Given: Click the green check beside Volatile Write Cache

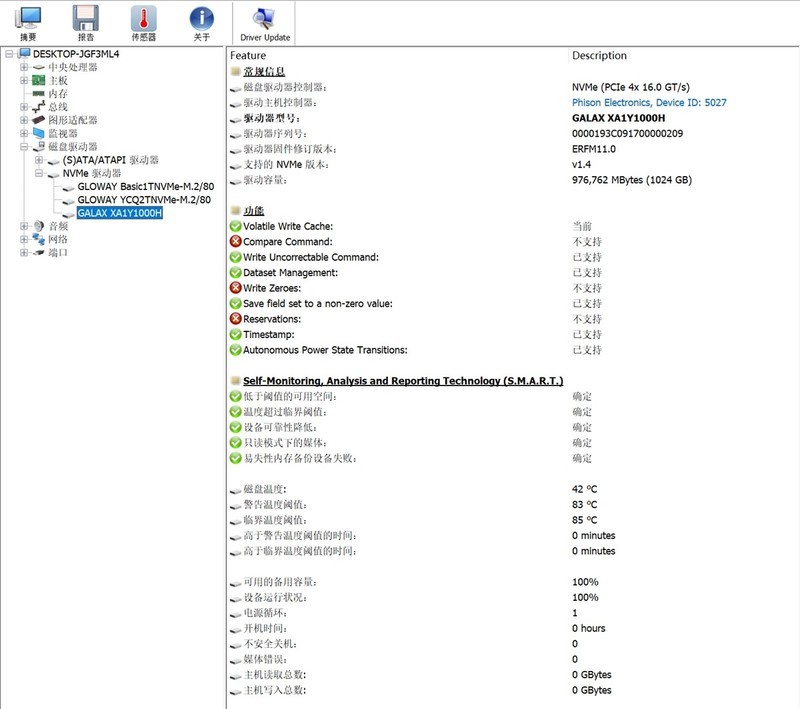Looking at the screenshot, I should [235, 226].
